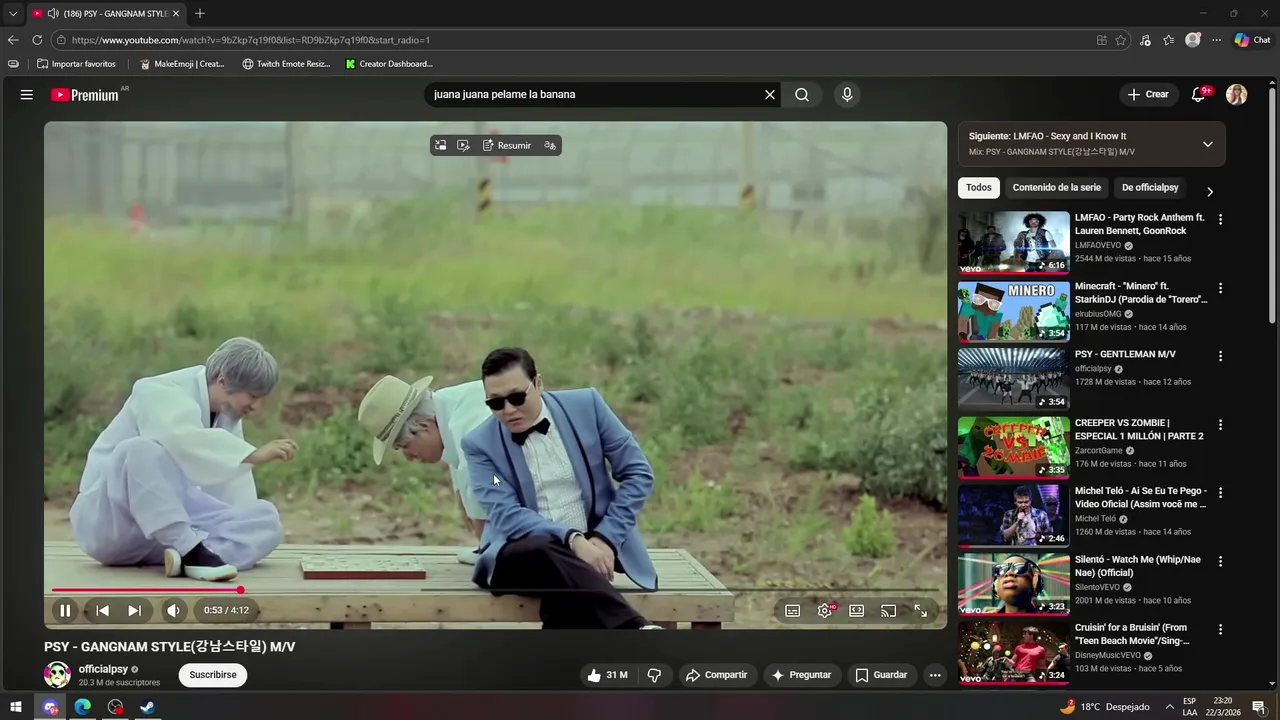Open Twitch Emote Resizer bookmark

tap(286, 64)
